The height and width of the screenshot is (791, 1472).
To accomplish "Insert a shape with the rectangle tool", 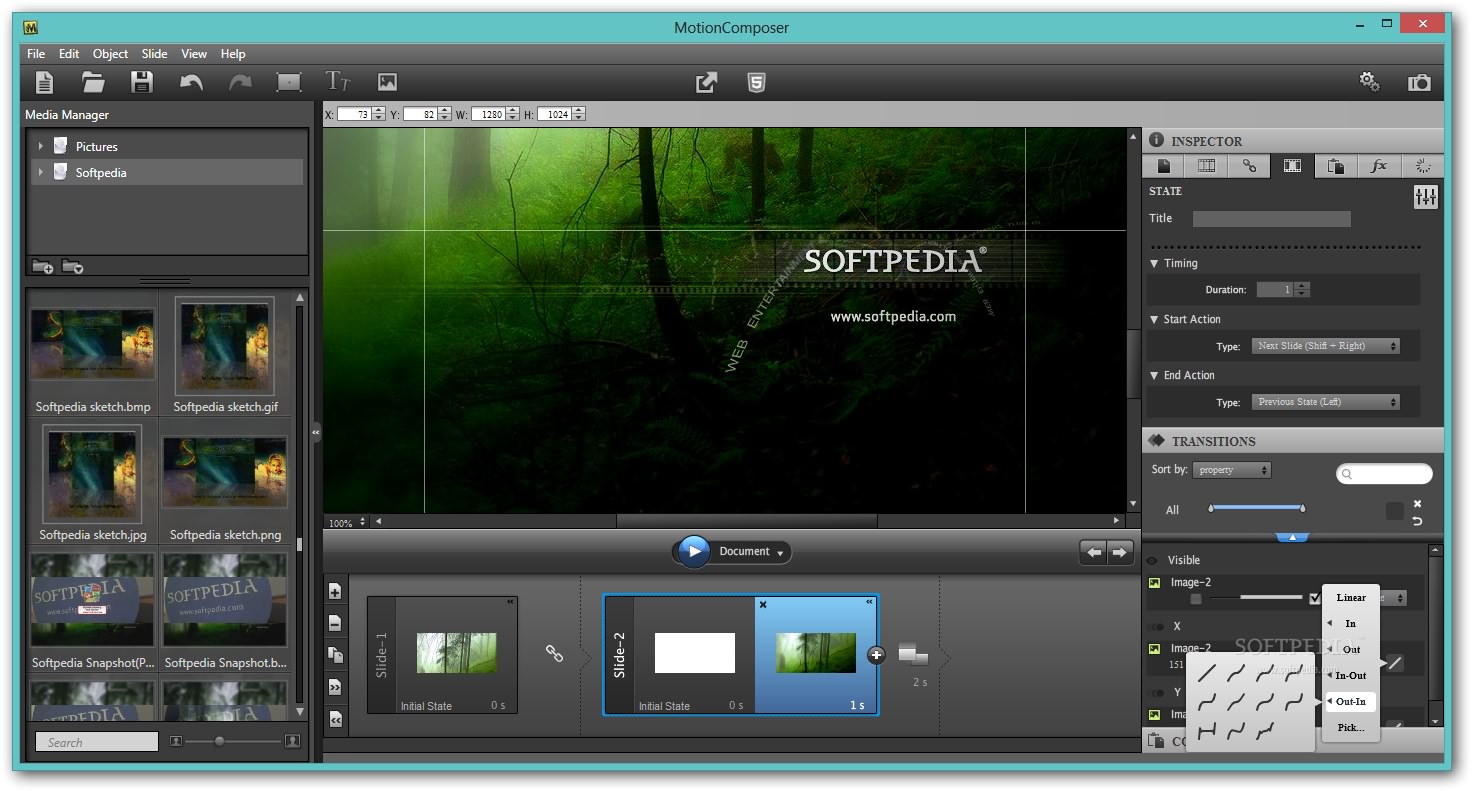I will [289, 83].
